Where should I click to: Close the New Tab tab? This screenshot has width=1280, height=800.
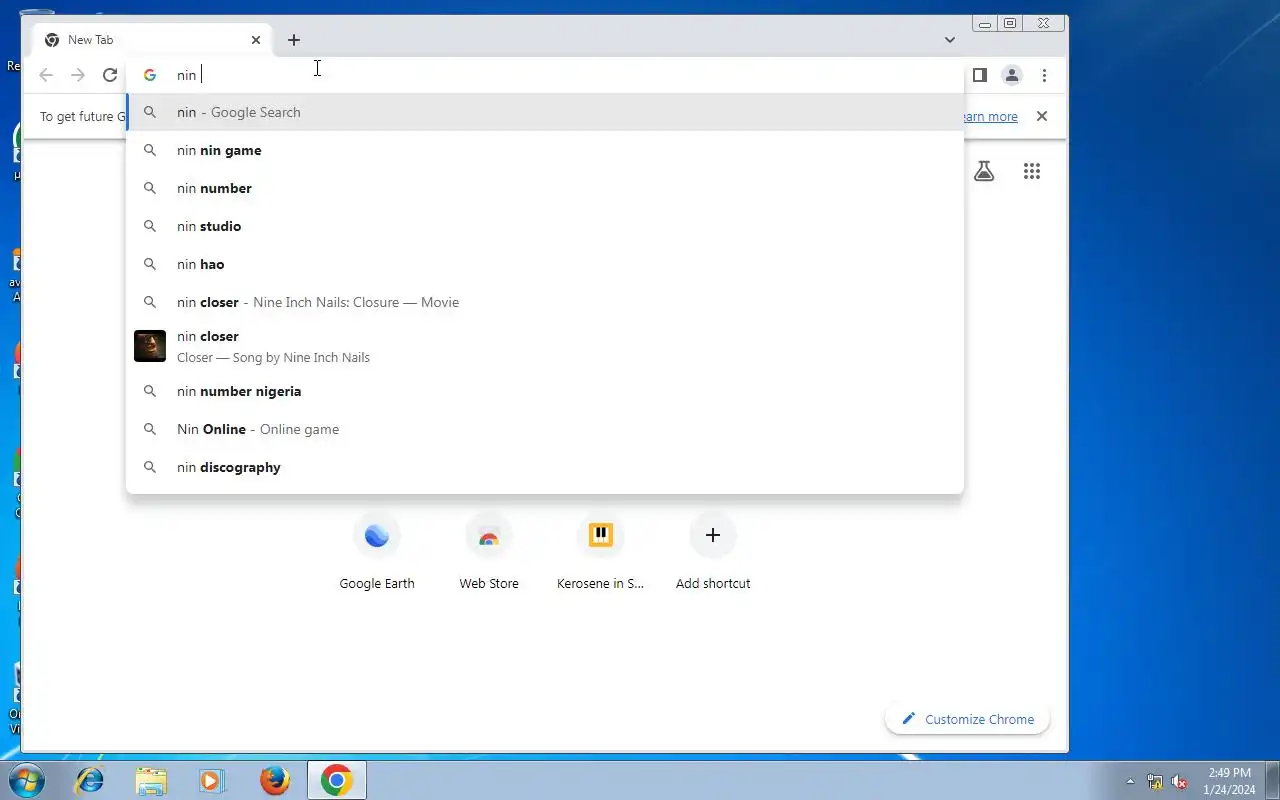256,40
